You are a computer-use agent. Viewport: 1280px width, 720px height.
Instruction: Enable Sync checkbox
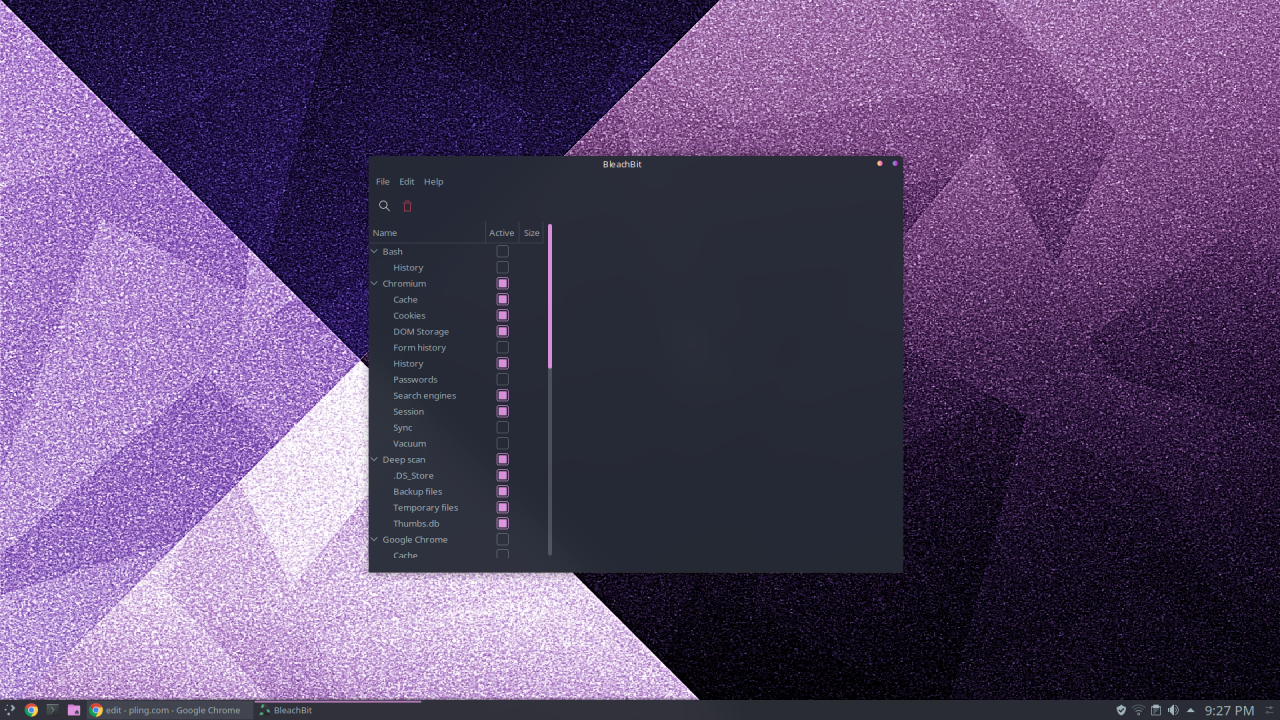click(502, 427)
